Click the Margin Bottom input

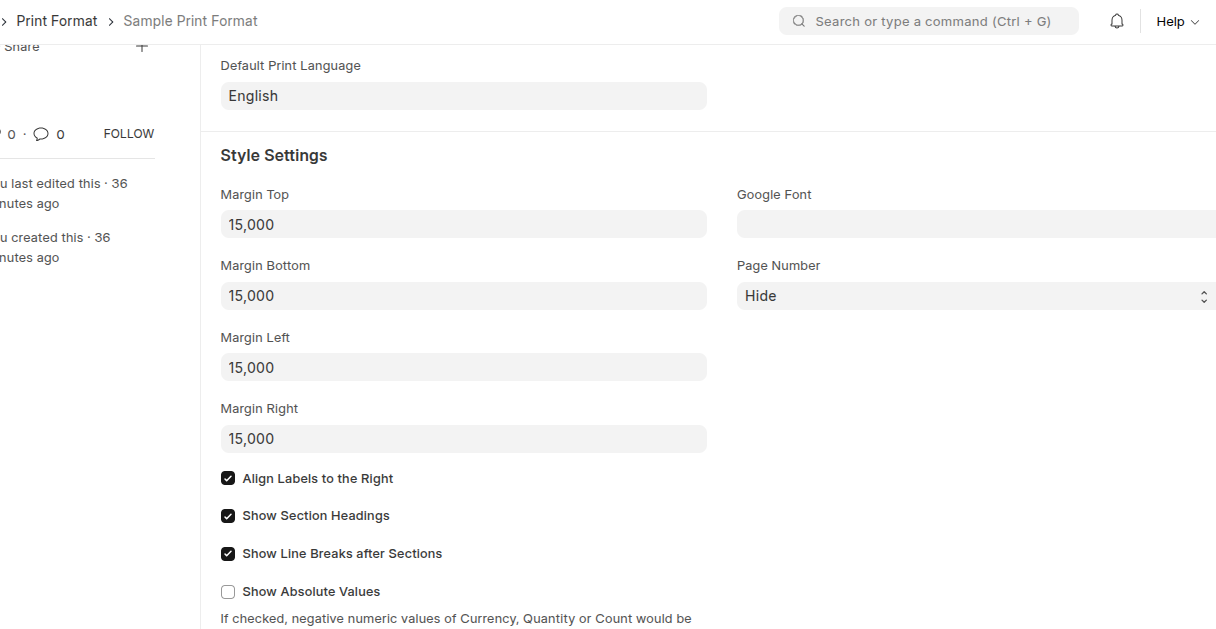pyautogui.click(x=463, y=296)
